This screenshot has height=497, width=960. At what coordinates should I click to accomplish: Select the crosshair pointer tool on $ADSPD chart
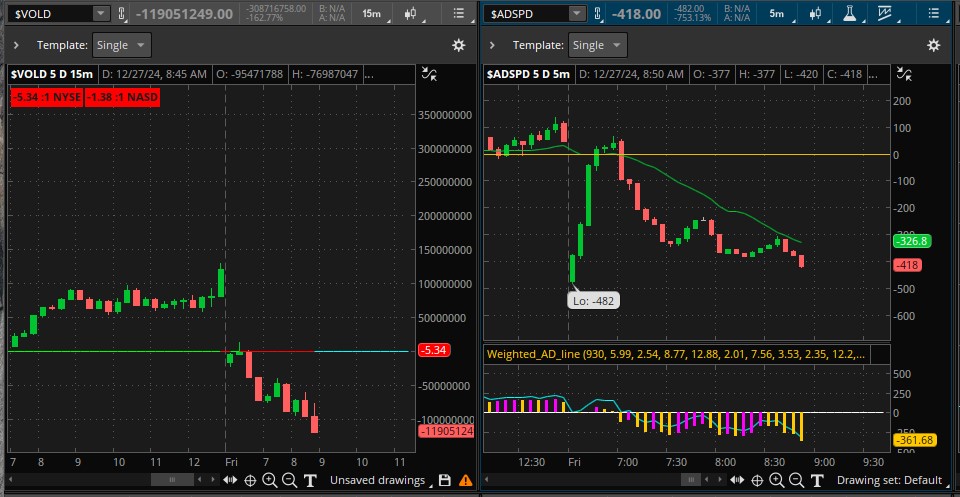tap(757, 480)
